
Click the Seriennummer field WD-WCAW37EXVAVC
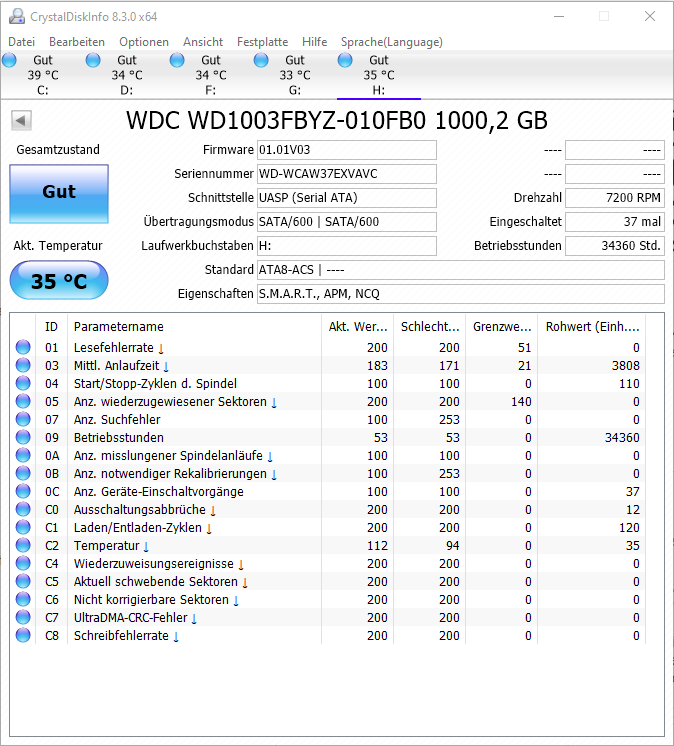click(347, 174)
